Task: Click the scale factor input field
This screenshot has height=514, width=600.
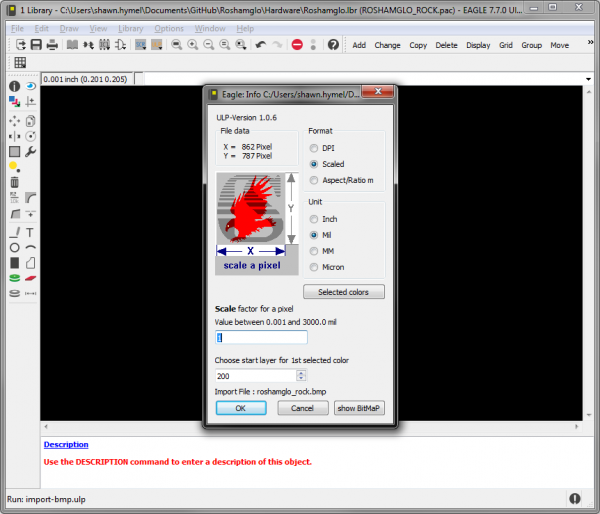Action: pos(261,338)
